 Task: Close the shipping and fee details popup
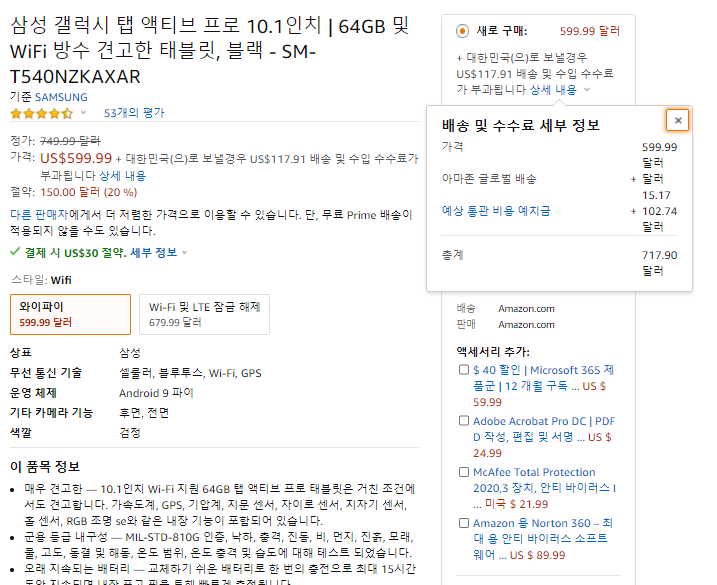tap(677, 121)
